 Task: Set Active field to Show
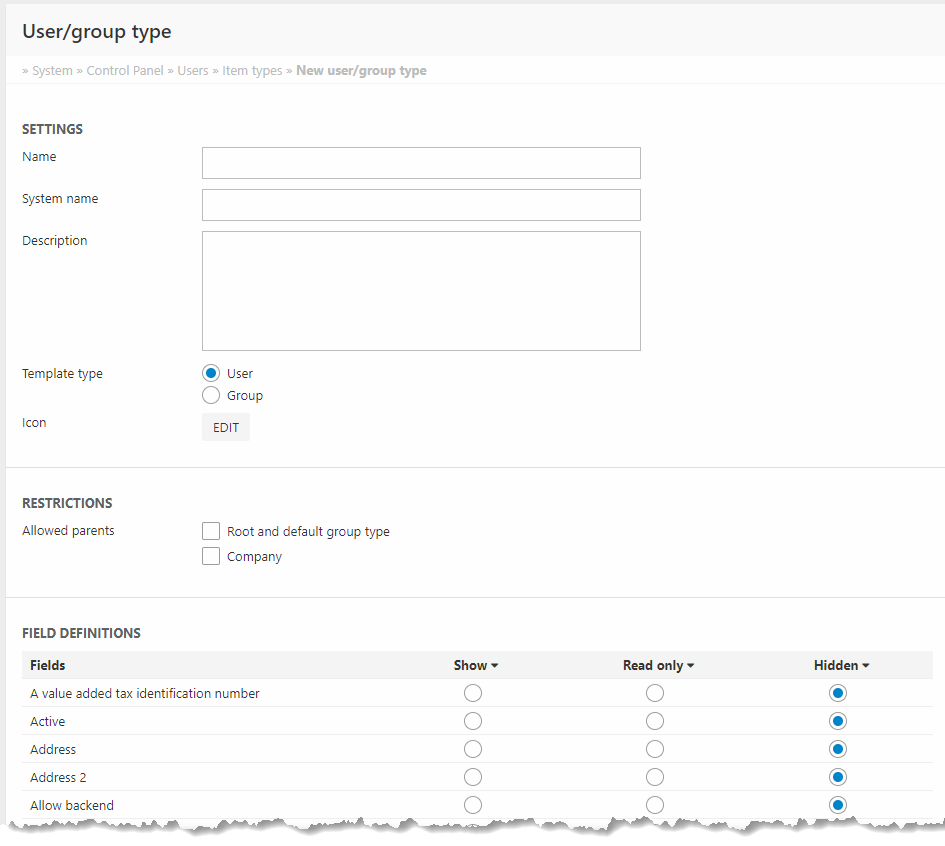473,721
